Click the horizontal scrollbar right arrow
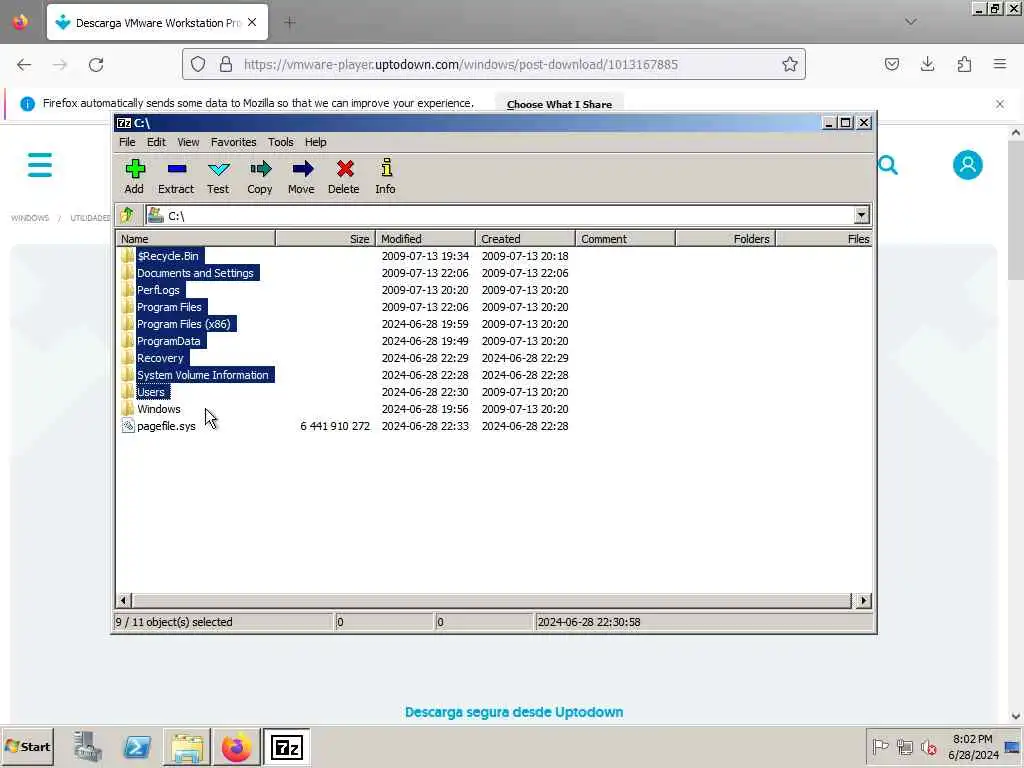The height and width of the screenshot is (768, 1024). click(x=863, y=600)
